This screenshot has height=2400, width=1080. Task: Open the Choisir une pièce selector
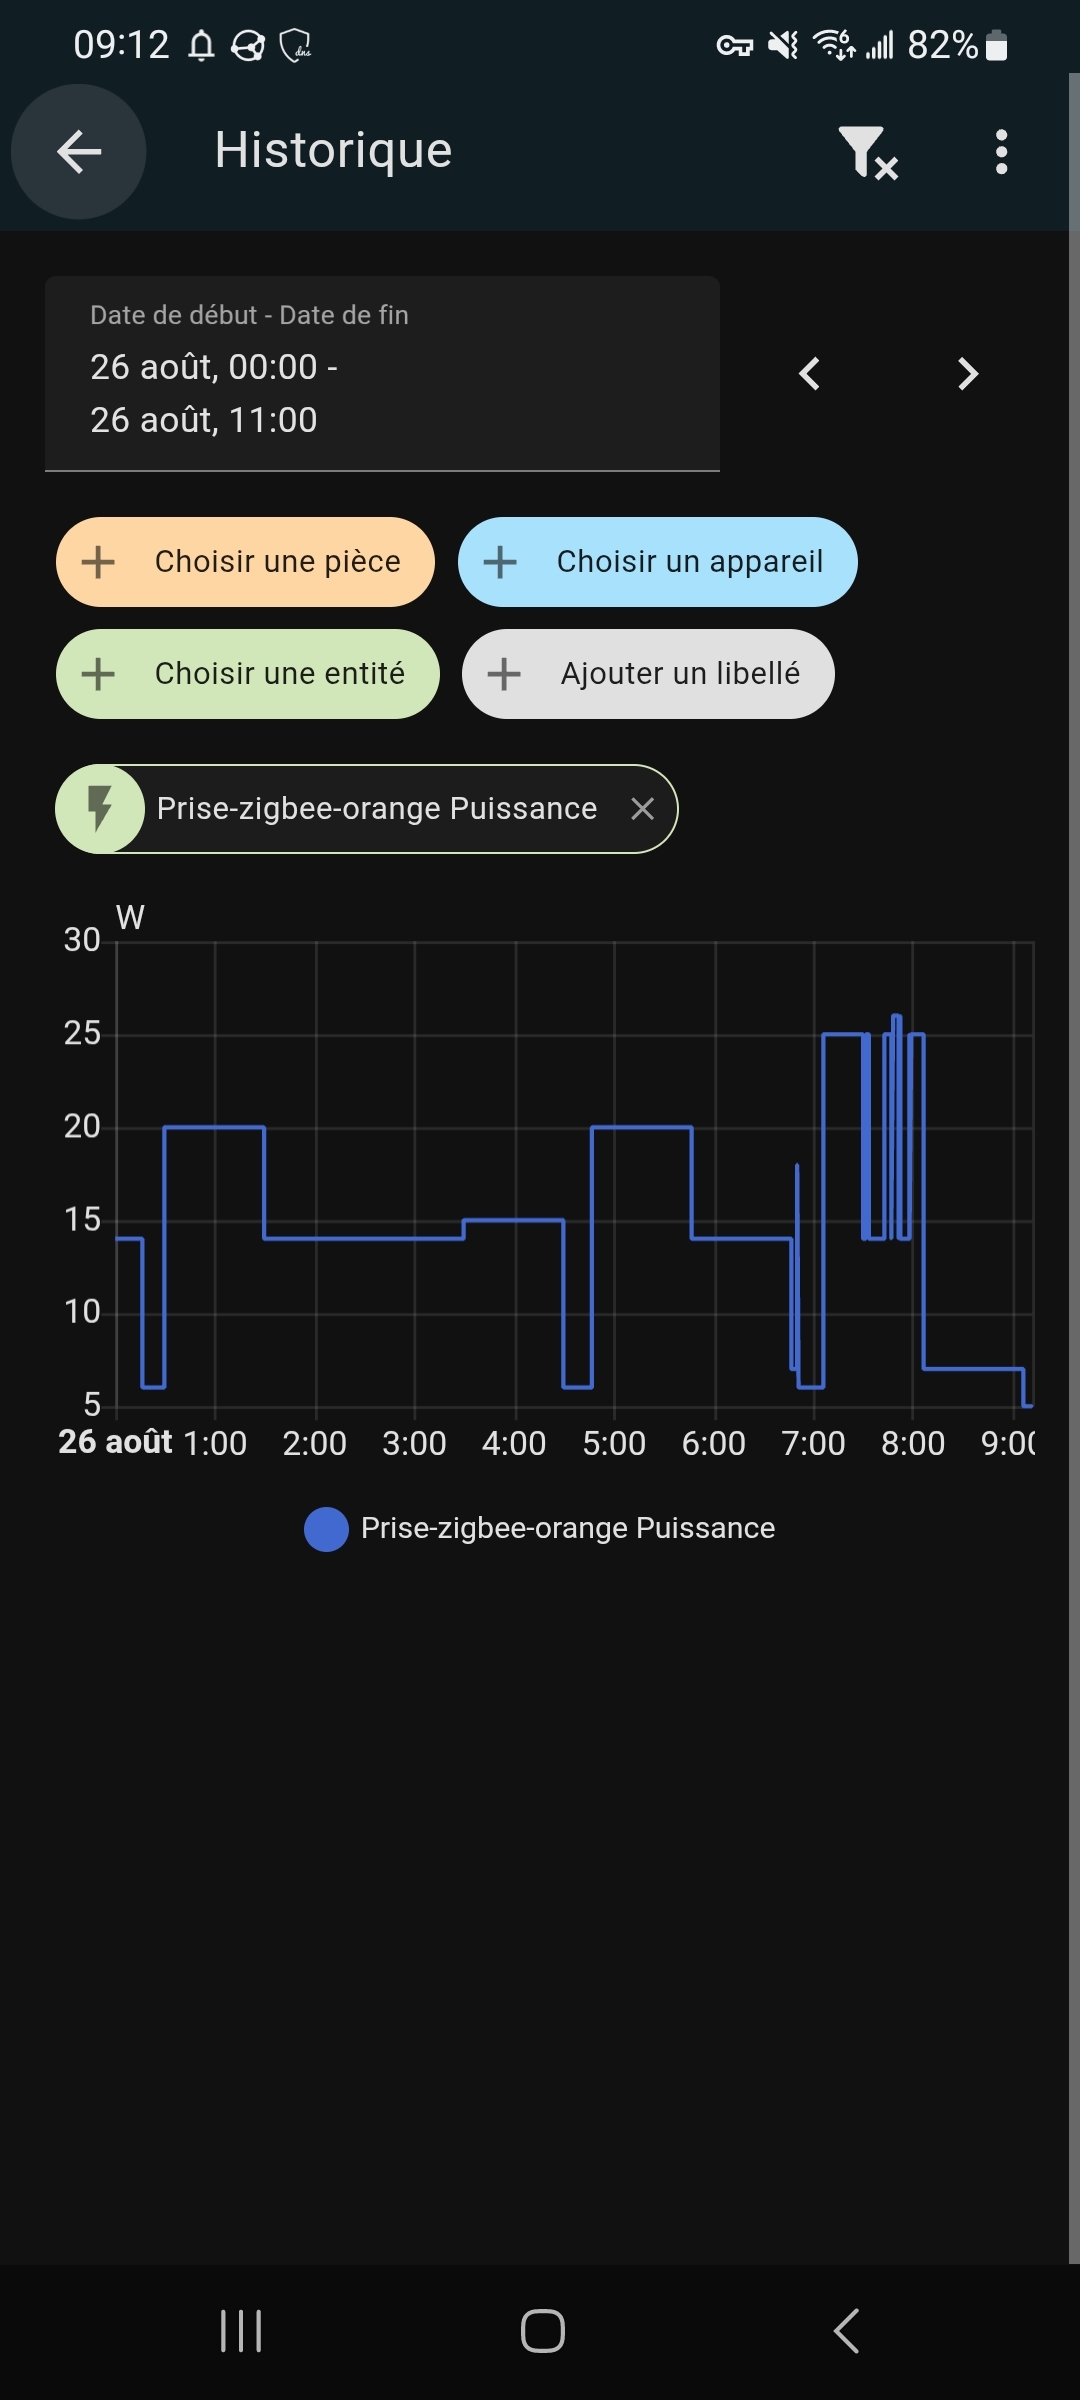tap(246, 562)
